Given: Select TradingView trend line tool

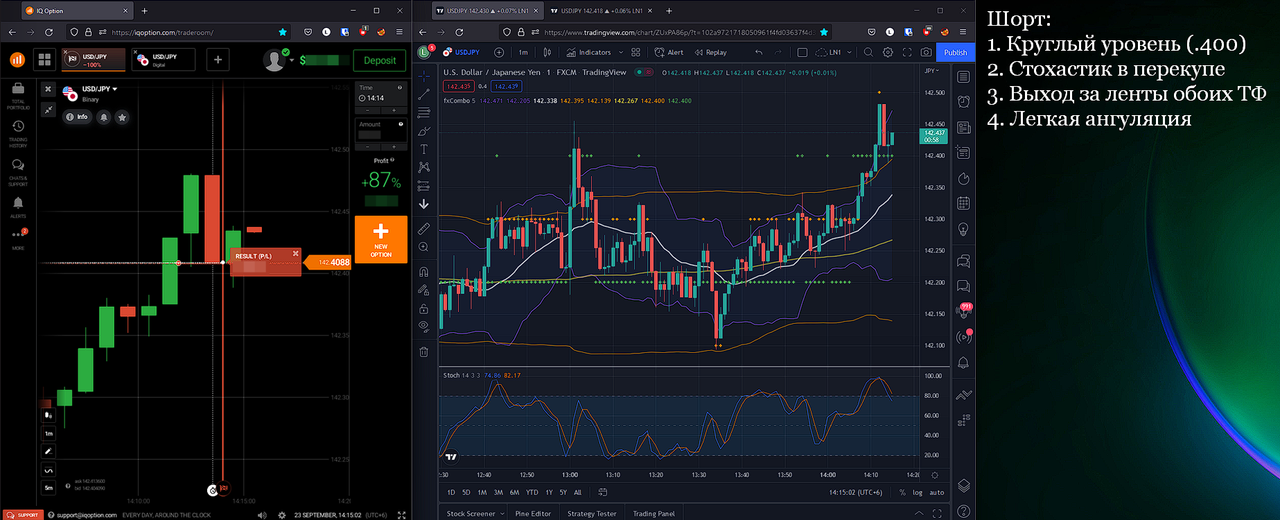Looking at the screenshot, I should click(424, 94).
